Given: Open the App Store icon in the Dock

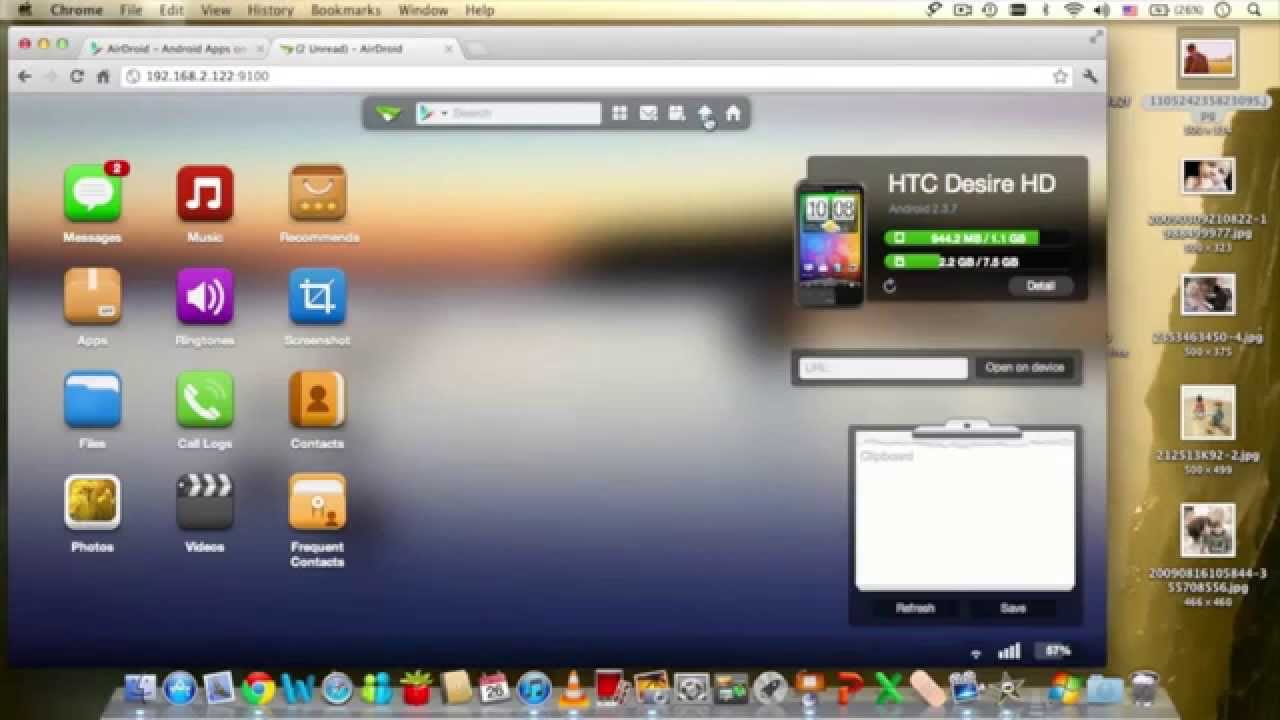Looking at the screenshot, I should (x=180, y=688).
